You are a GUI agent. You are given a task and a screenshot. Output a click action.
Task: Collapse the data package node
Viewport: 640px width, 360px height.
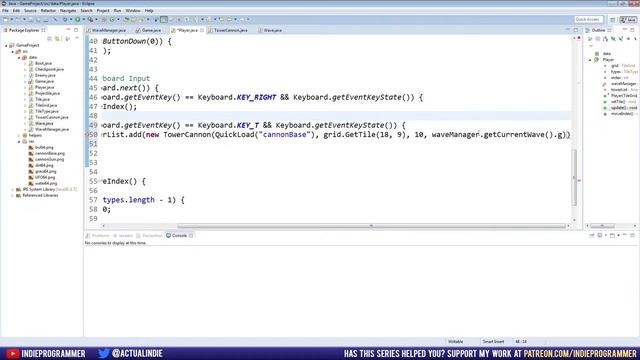(x=19, y=58)
